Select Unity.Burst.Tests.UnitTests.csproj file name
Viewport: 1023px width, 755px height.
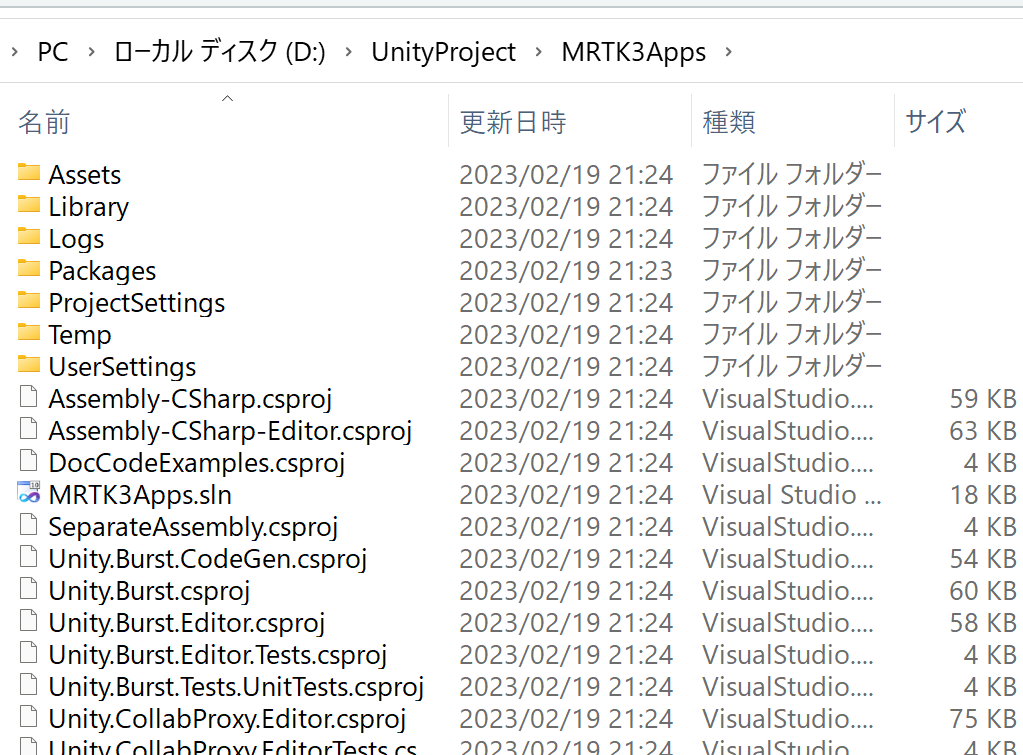[236, 686]
